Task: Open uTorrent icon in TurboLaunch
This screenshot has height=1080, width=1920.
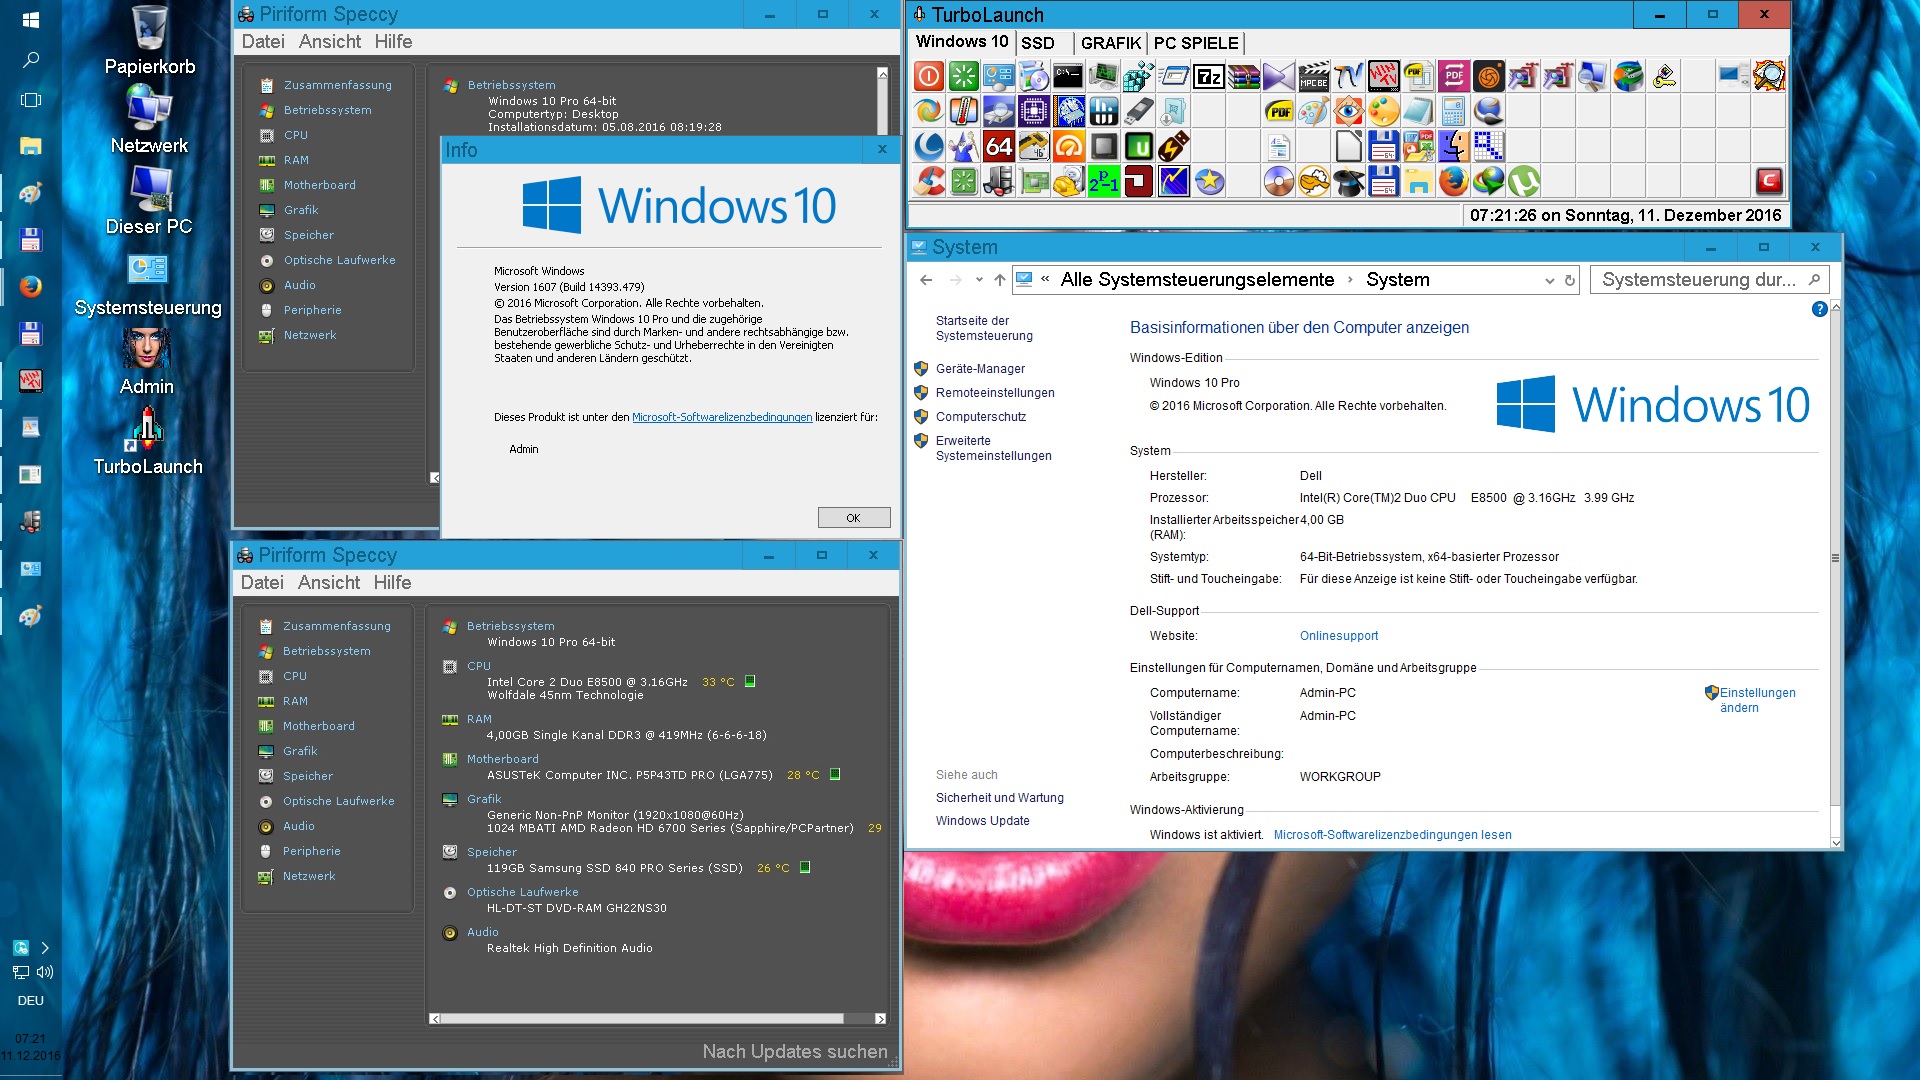Action: [1523, 181]
